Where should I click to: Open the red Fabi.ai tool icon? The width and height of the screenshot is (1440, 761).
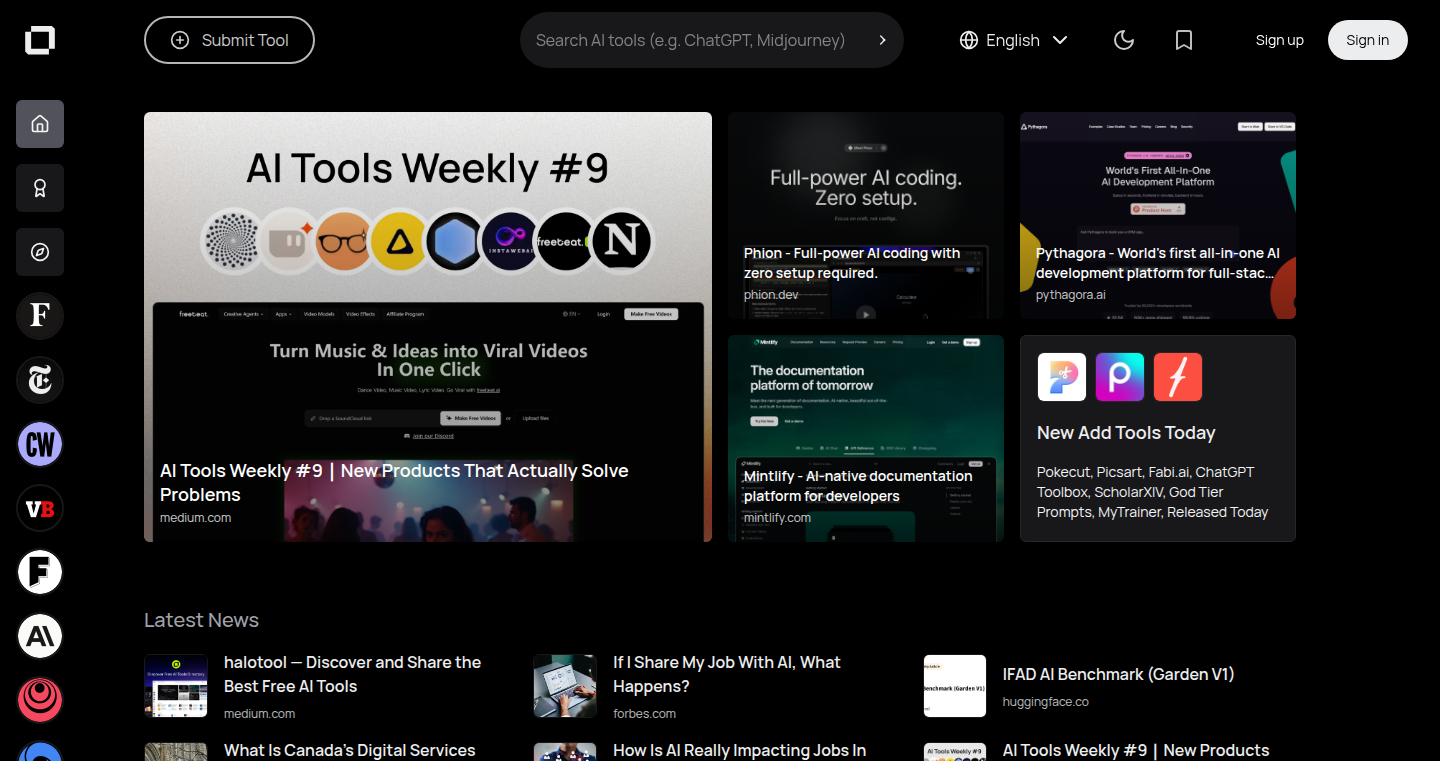[x=1178, y=377]
